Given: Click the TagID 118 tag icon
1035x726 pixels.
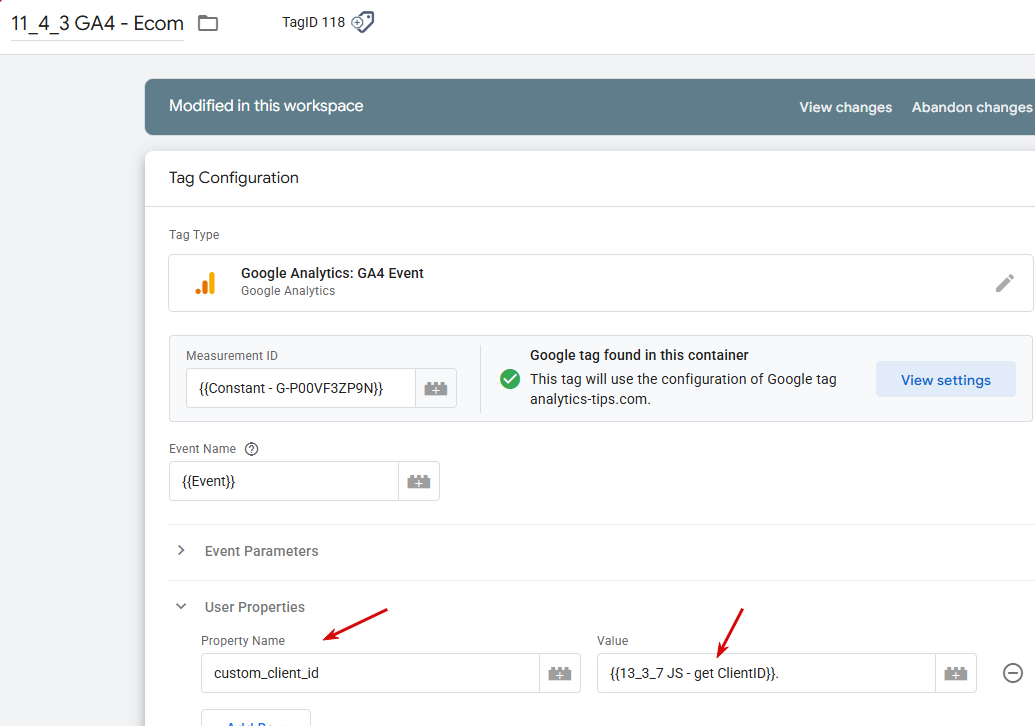Looking at the screenshot, I should tap(362, 22).
